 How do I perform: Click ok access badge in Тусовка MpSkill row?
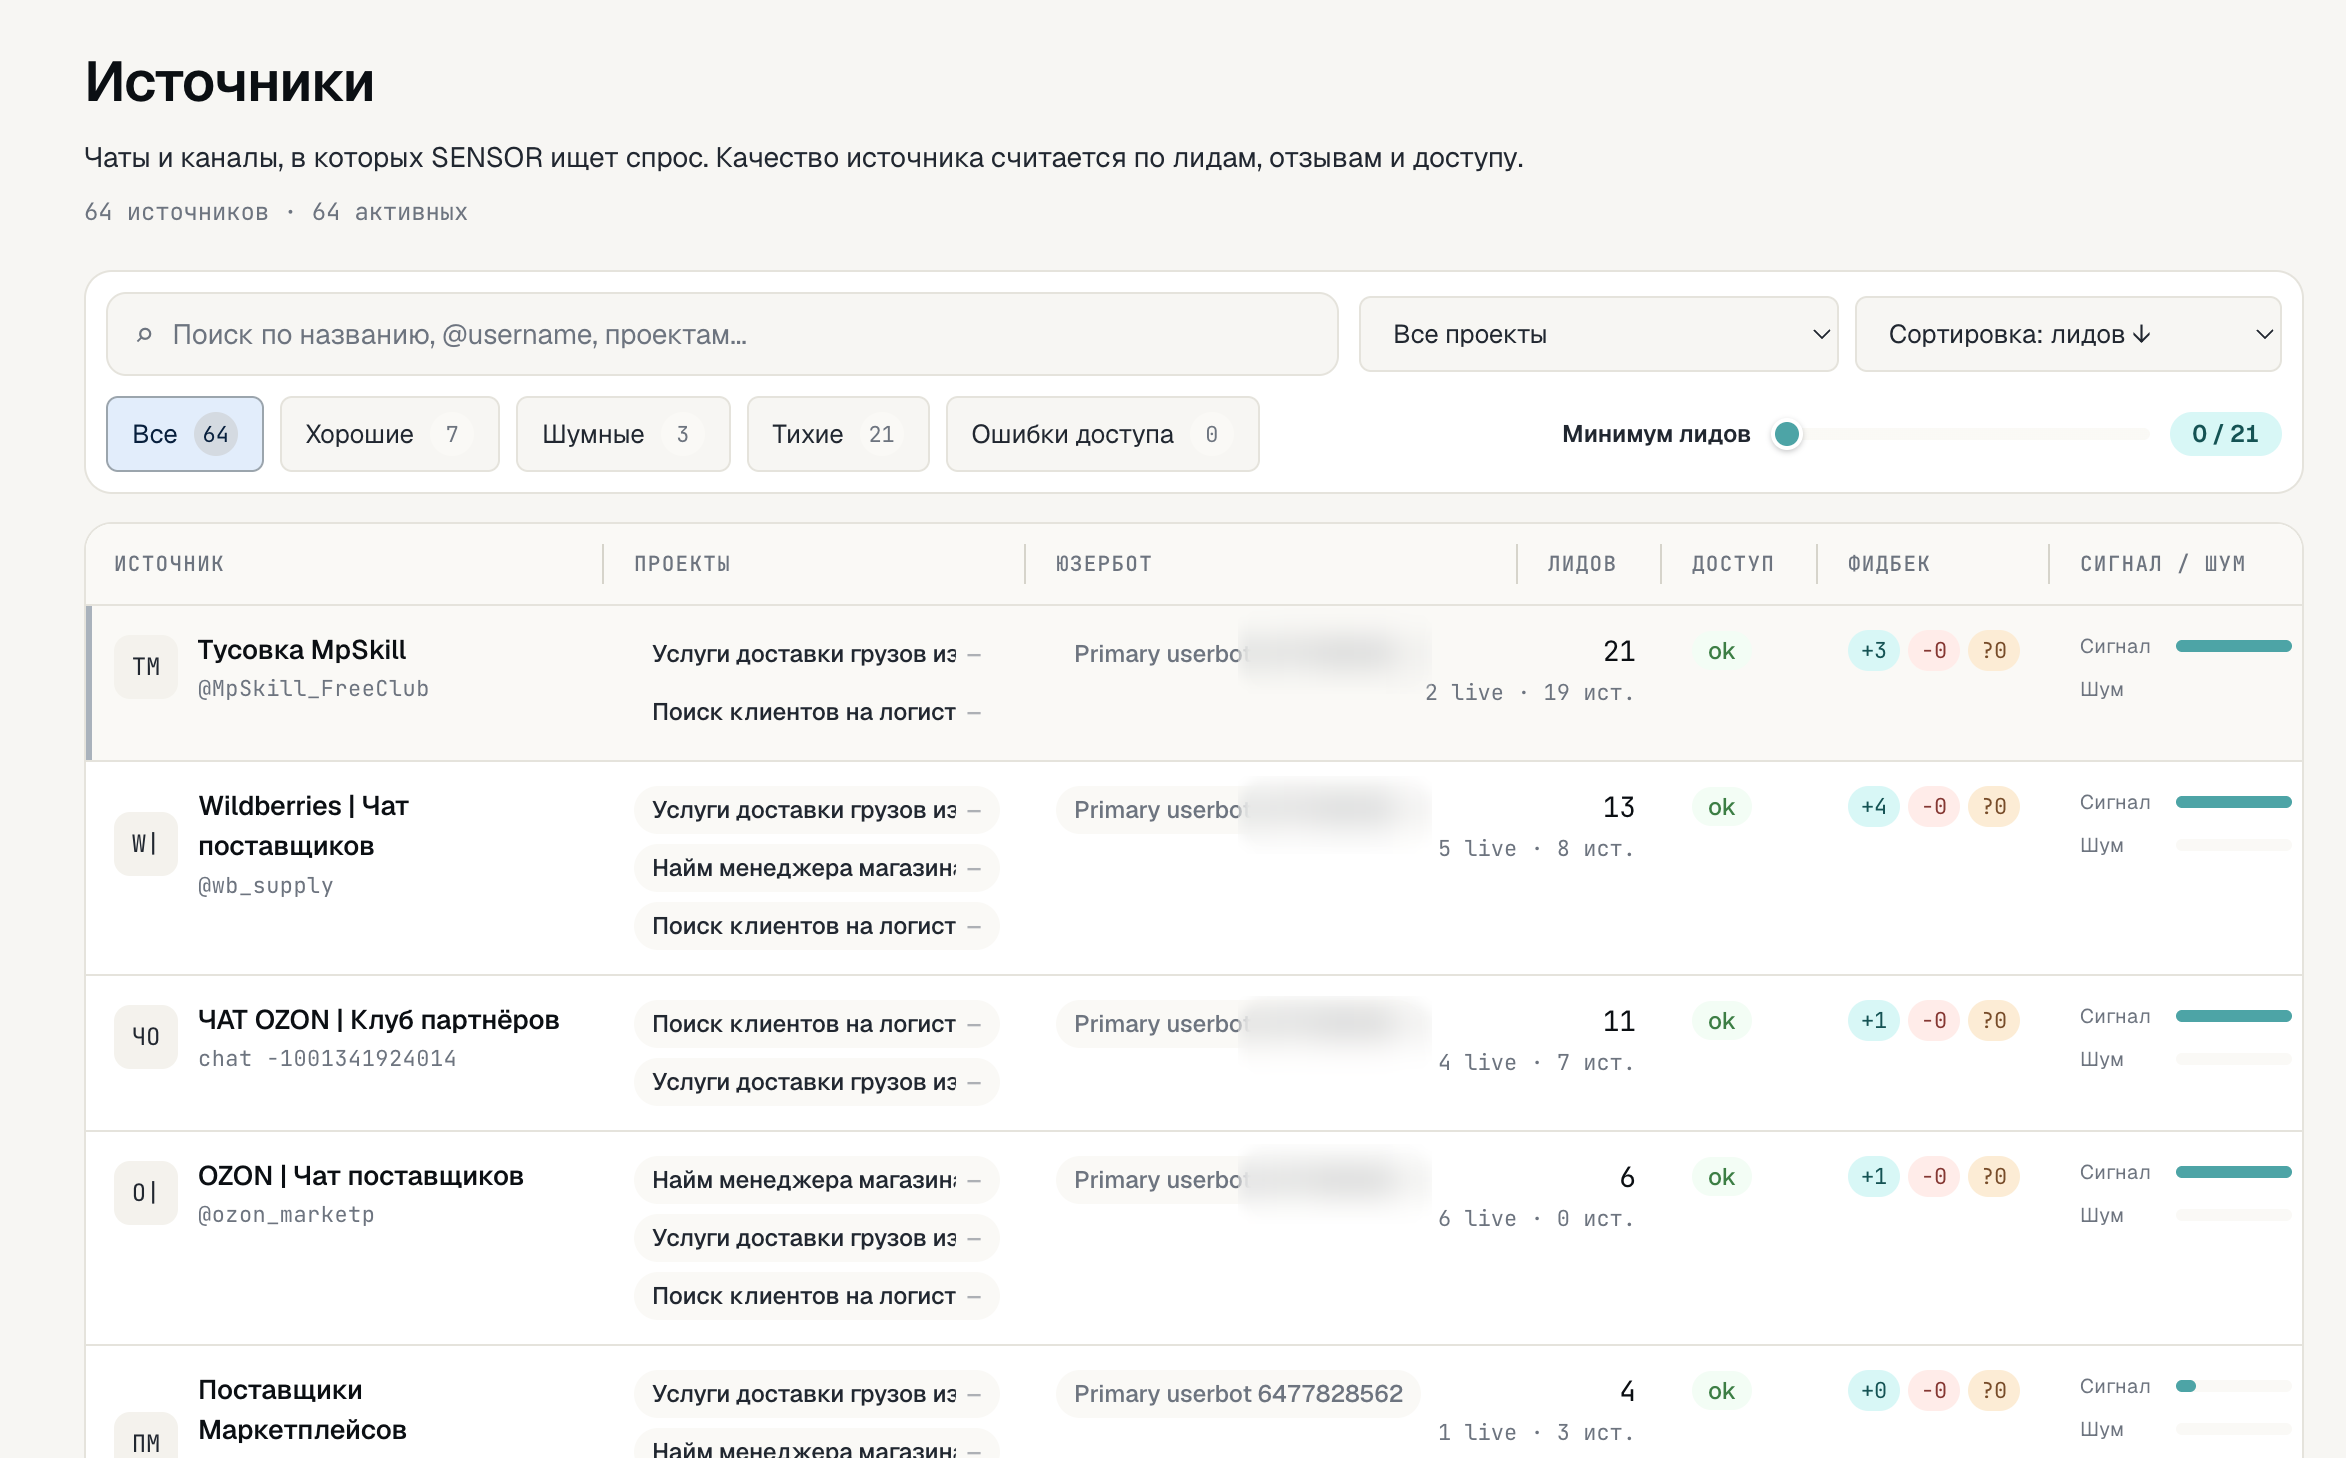point(1721,651)
